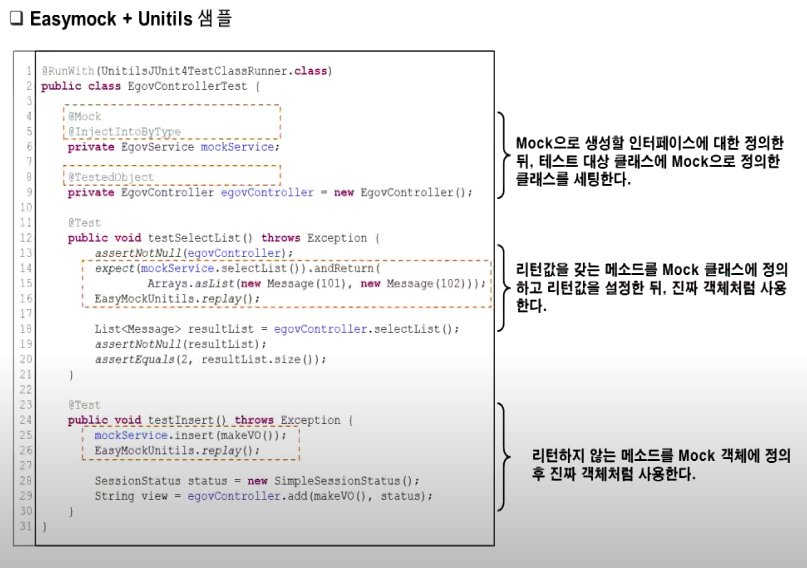Click EasyMockUnitils.replay(); inside testInsert
807x568 pixels.
pyautogui.click(x=177, y=450)
